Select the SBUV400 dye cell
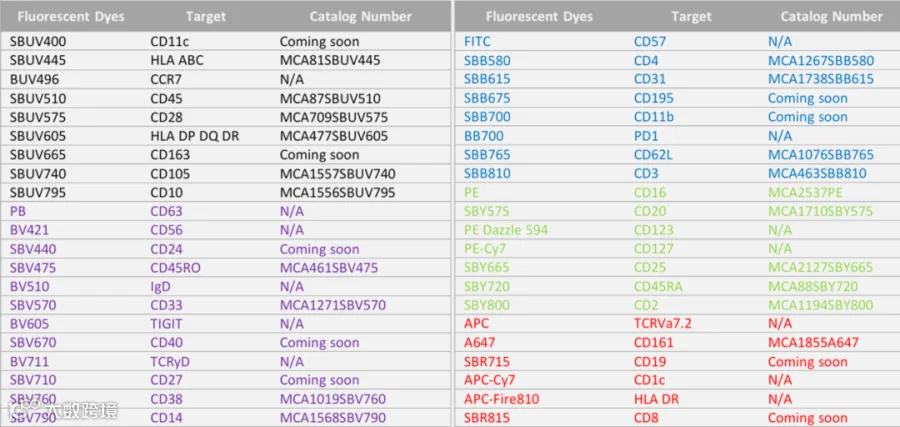The height and width of the screenshot is (427, 900). point(38,41)
